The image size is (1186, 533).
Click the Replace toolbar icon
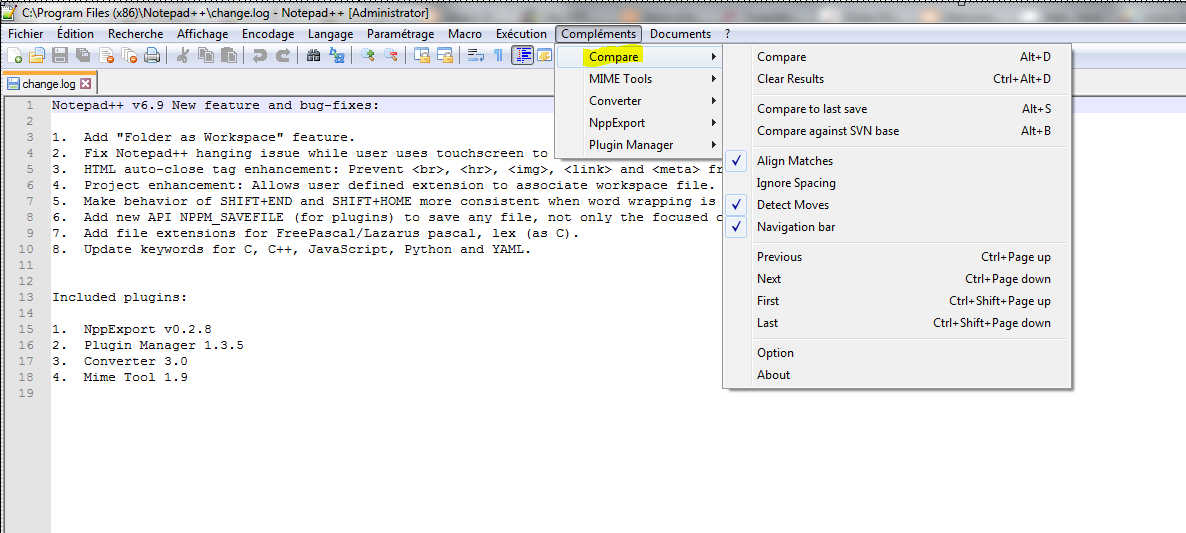pos(337,56)
